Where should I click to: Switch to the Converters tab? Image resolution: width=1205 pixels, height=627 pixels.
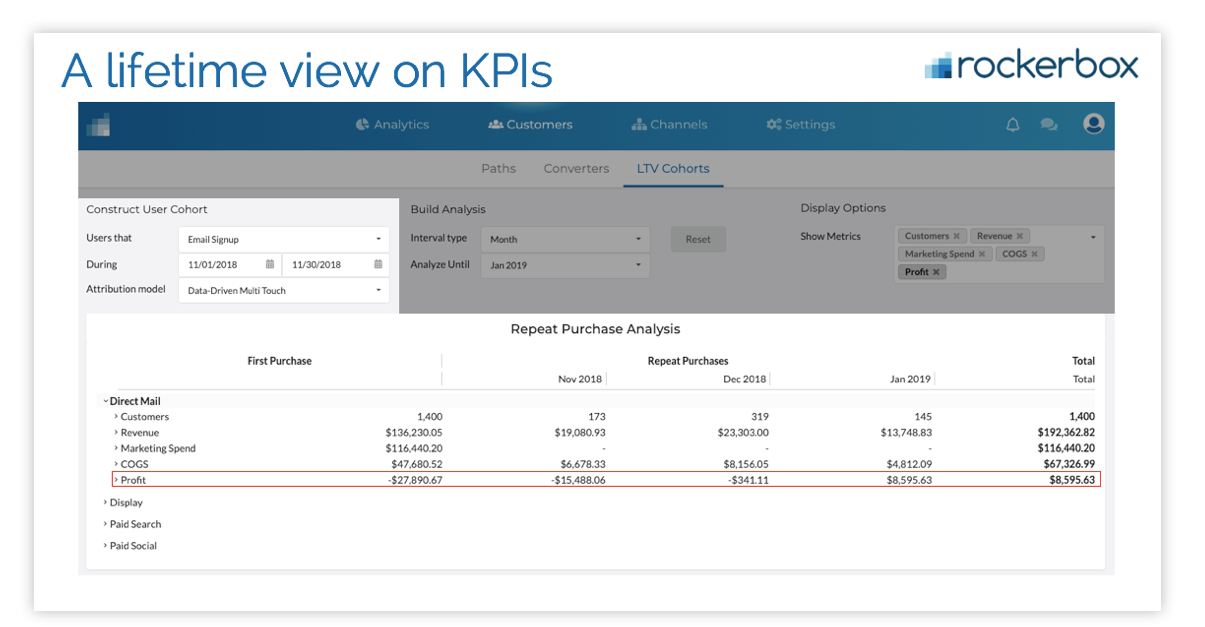(x=576, y=169)
